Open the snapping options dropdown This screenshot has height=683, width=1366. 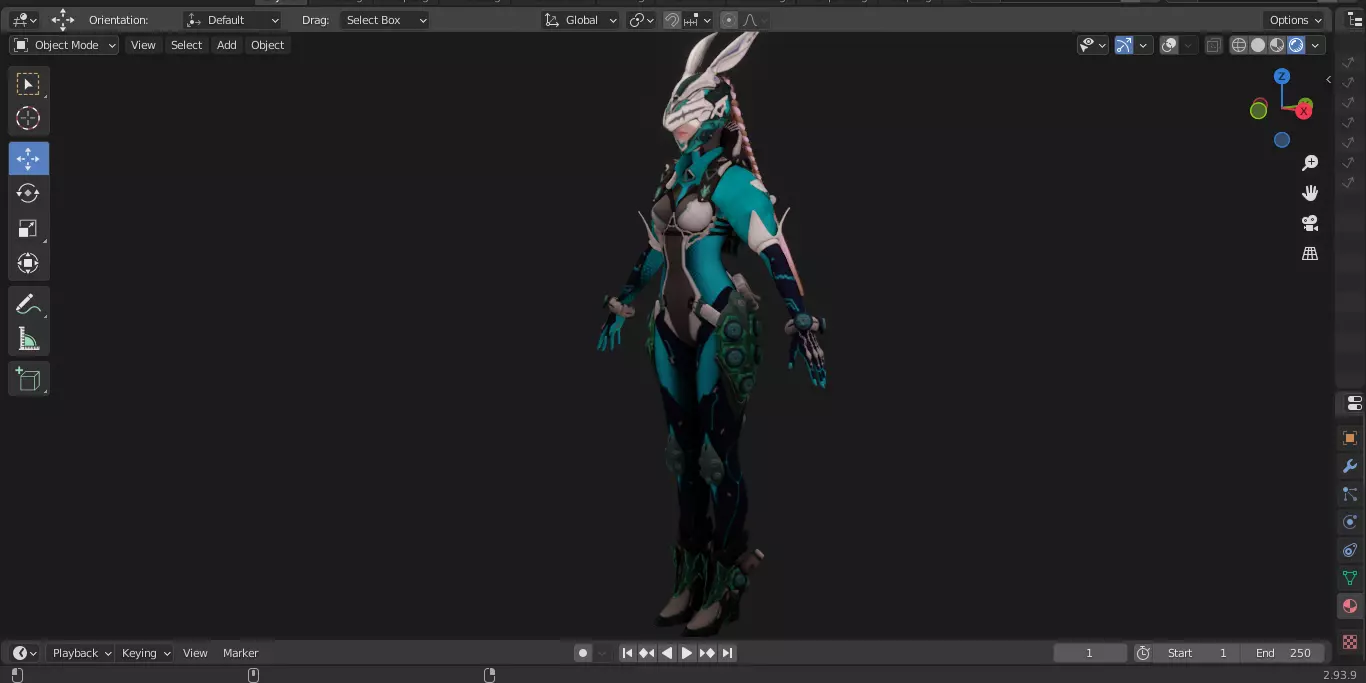699,20
